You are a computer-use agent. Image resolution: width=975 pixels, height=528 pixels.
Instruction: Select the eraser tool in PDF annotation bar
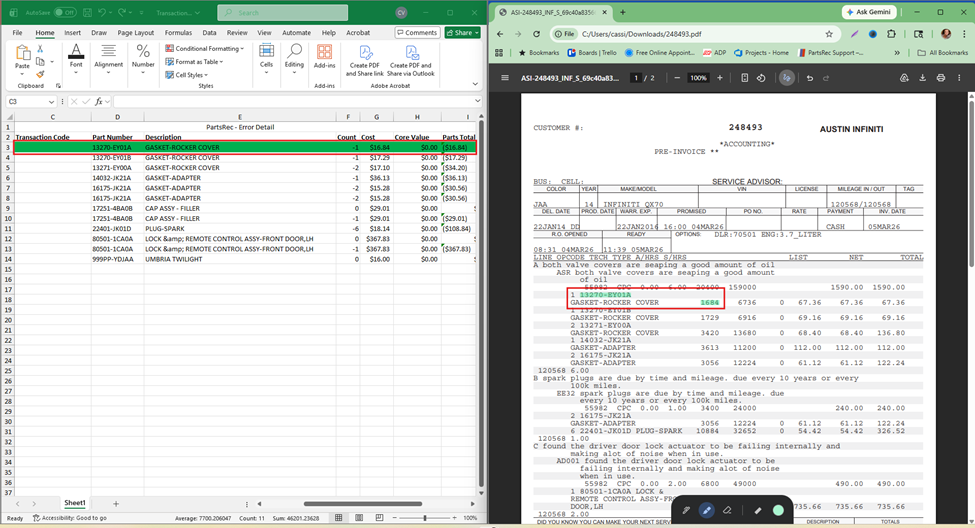click(727, 511)
